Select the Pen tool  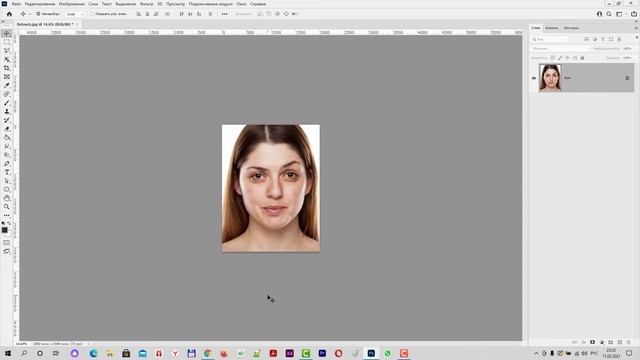(x=7, y=164)
